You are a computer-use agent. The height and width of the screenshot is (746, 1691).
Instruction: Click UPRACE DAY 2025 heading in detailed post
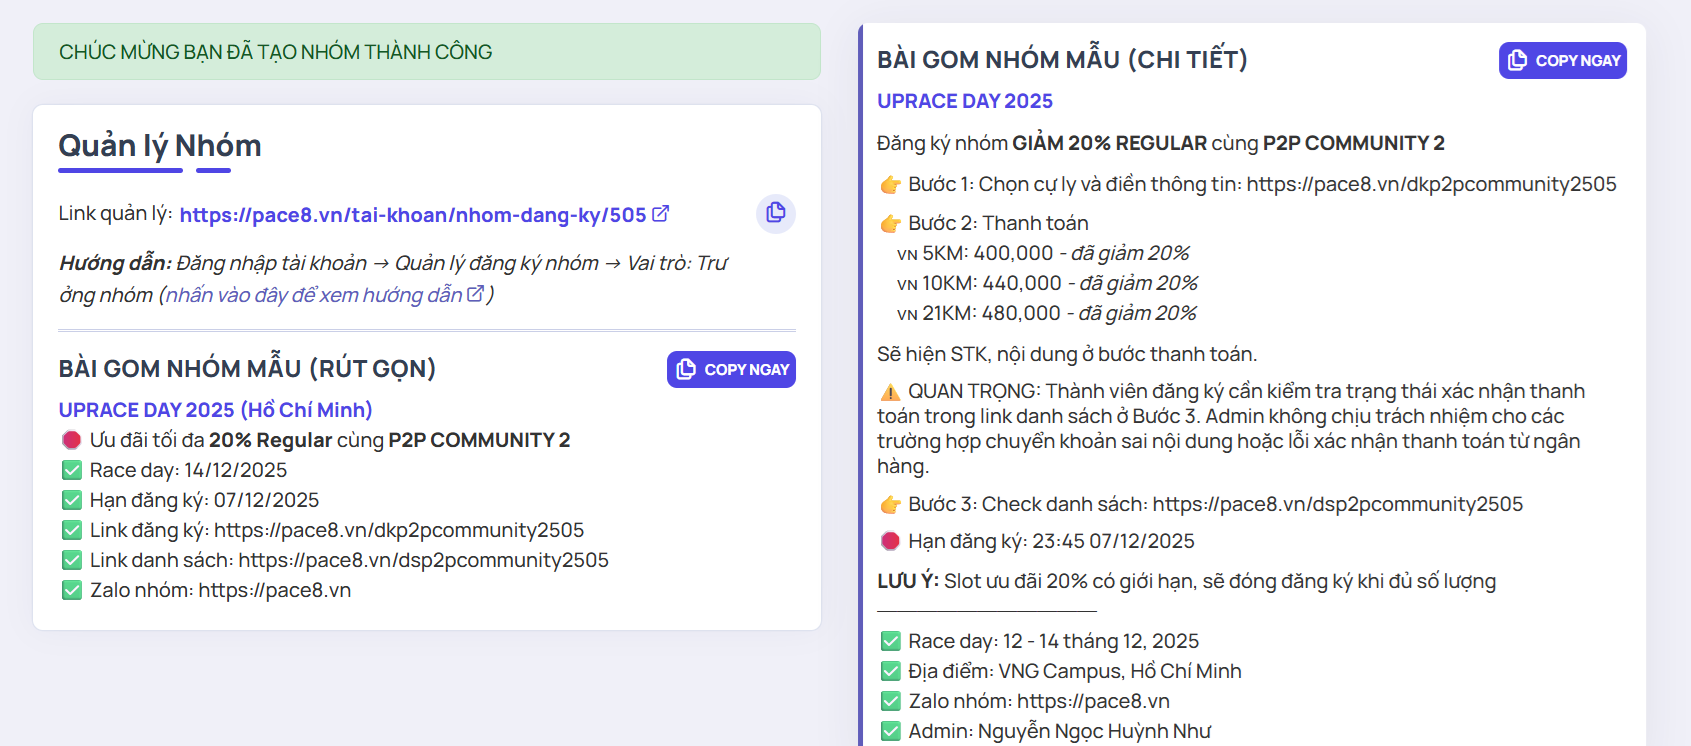click(964, 101)
